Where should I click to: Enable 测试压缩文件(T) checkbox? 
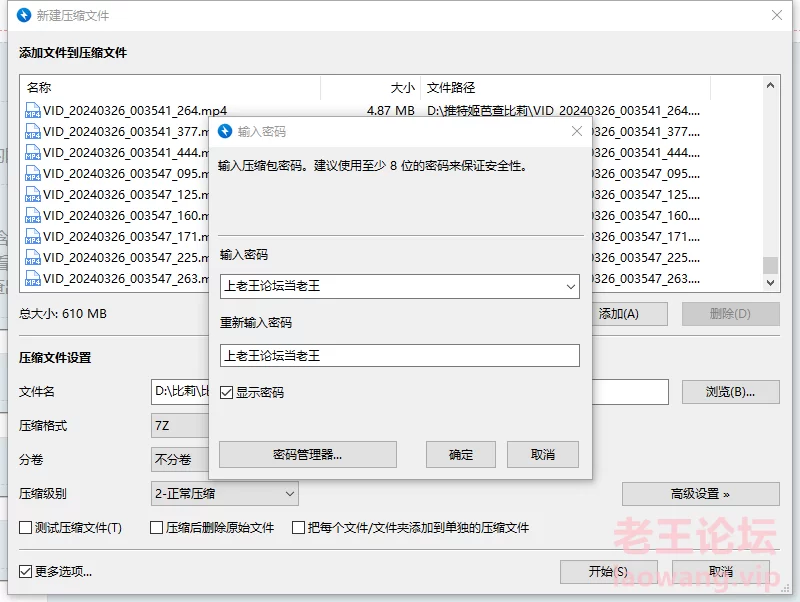(x=27, y=527)
